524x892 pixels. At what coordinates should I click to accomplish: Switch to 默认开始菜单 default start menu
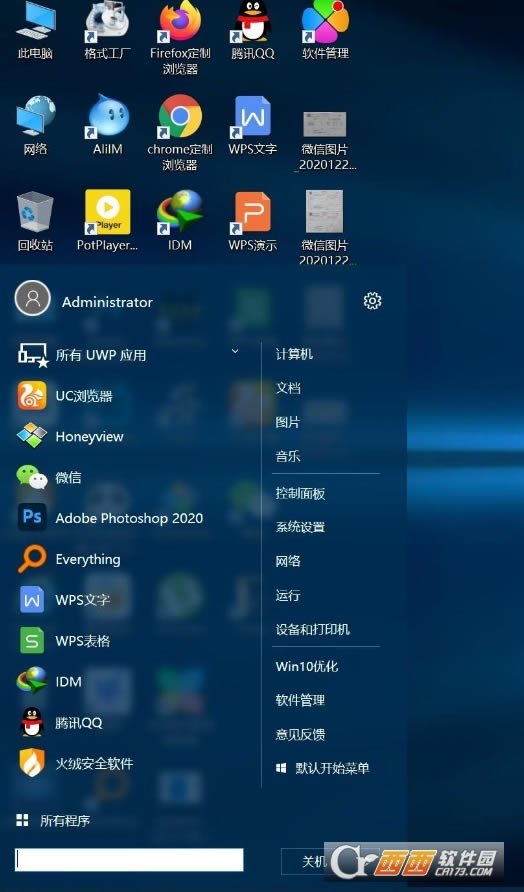(x=323, y=769)
